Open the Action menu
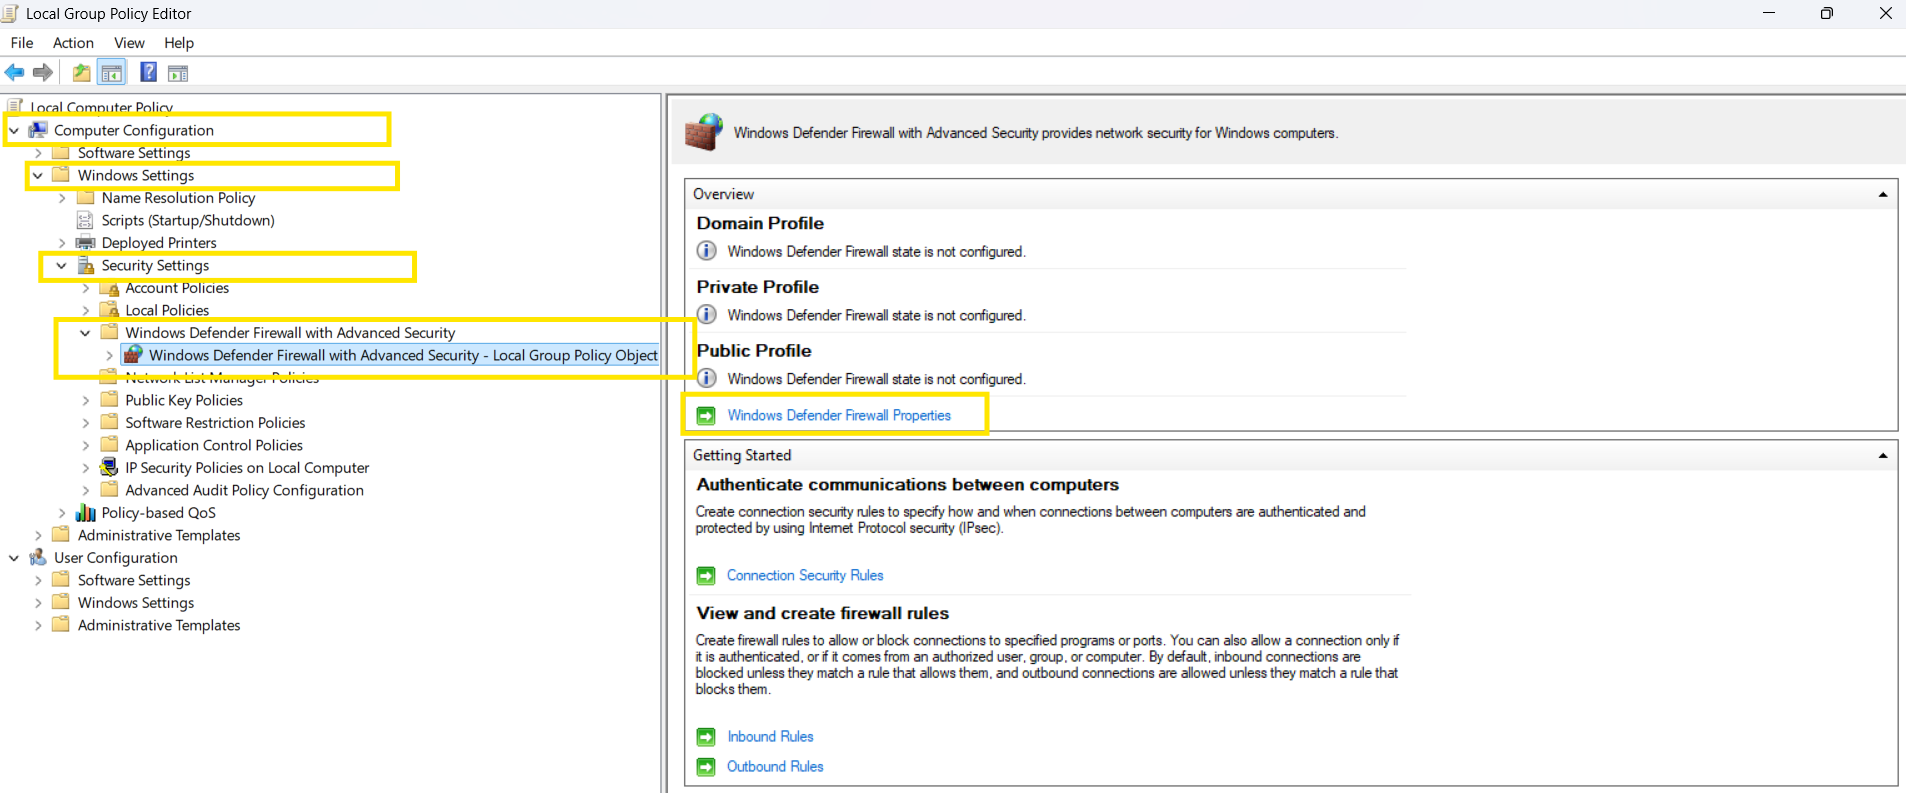The height and width of the screenshot is (793, 1906). click(73, 43)
